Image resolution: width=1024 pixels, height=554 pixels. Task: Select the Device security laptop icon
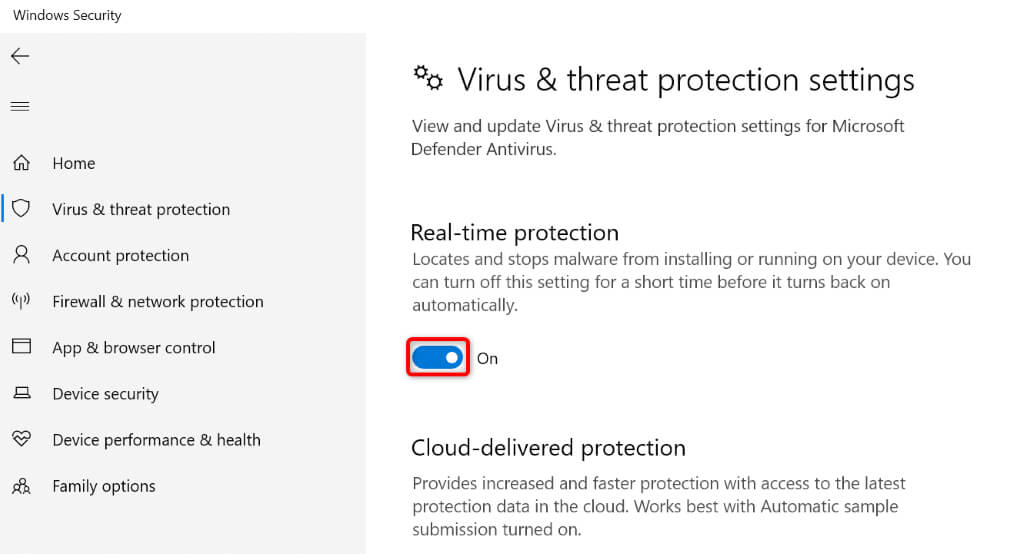21,393
